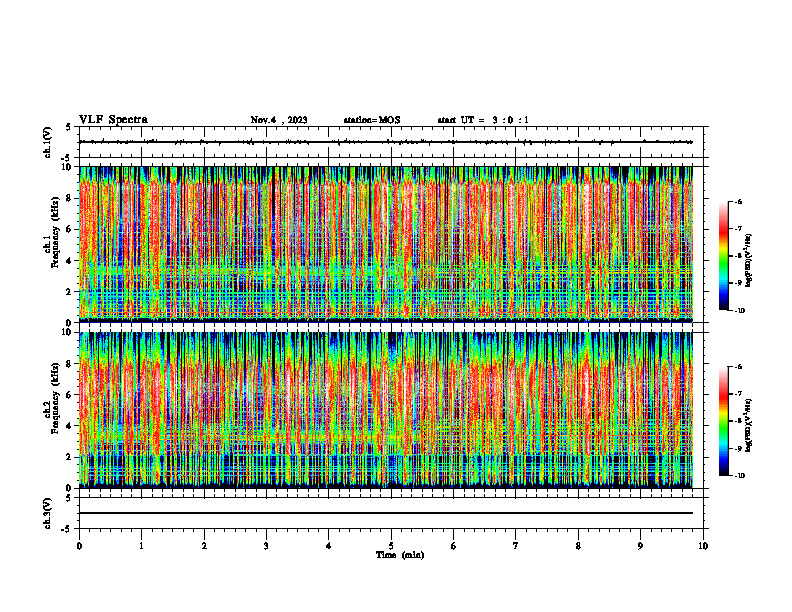Select the "Nov.4 , 2023" date text

point(279,120)
